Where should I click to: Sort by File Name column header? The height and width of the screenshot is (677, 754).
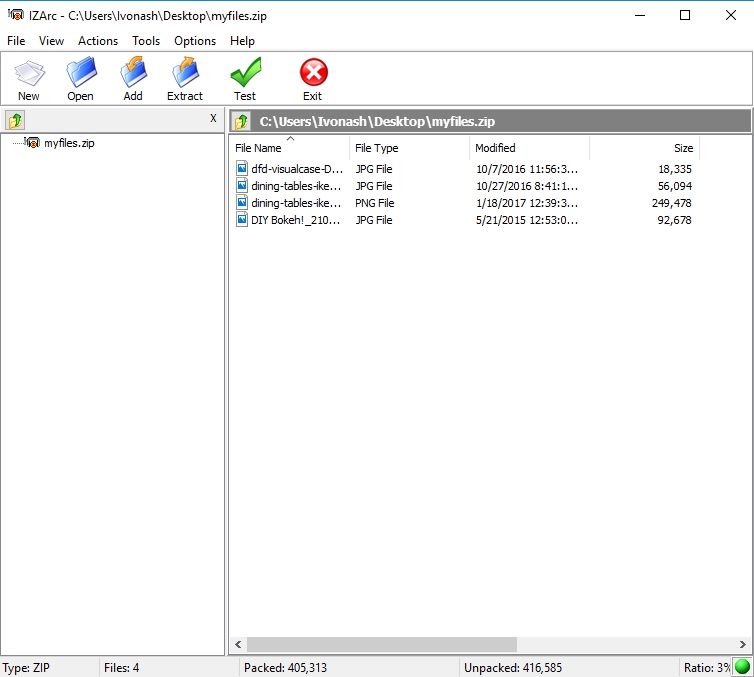point(290,148)
